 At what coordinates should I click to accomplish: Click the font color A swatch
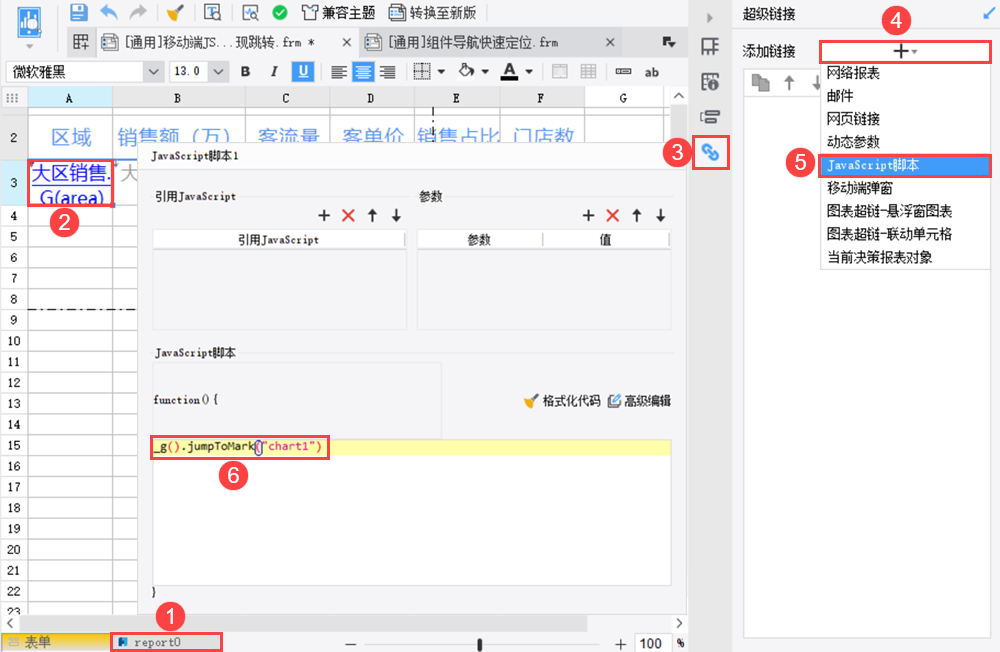pyautogui.click(x=509, y=71)
